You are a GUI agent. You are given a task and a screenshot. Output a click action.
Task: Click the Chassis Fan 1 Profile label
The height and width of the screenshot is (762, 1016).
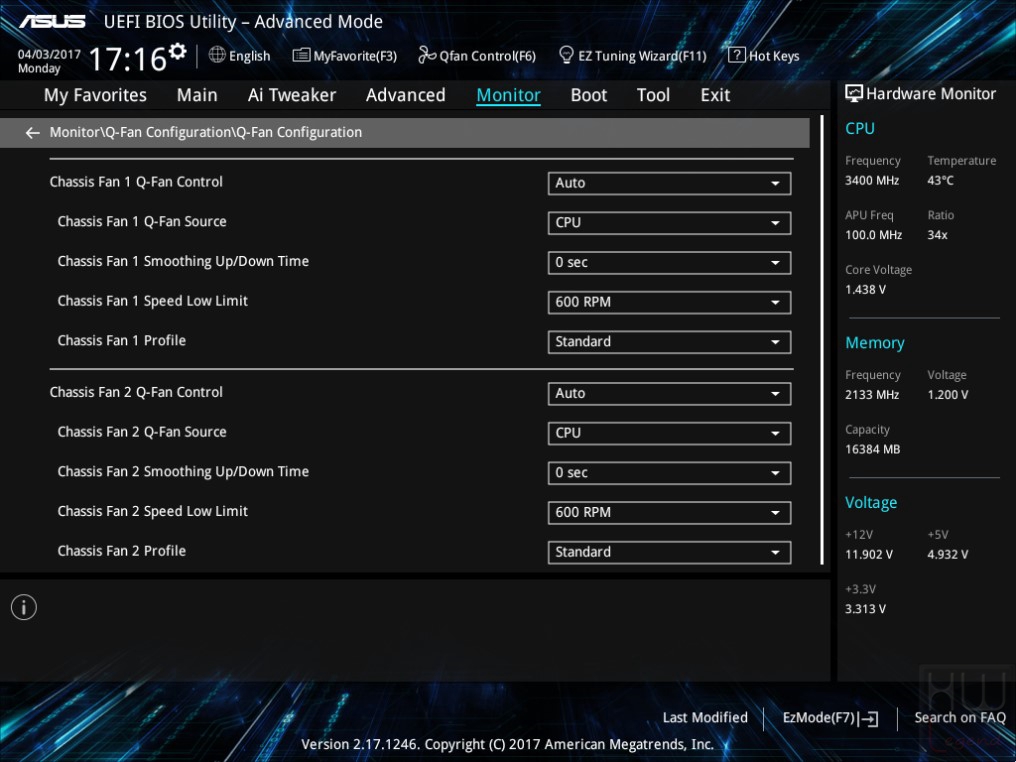pyautogui.click(x=122, y=341)
